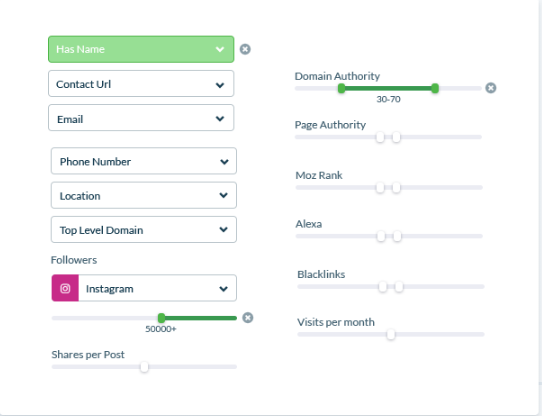Expand the Contact Url dropdown
The image size is (542, 416).
(141, 84)
